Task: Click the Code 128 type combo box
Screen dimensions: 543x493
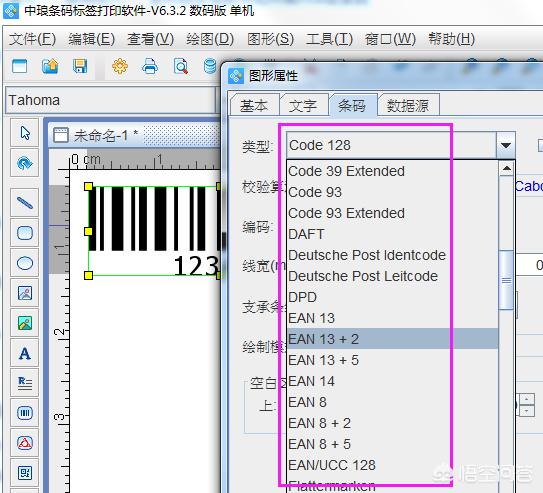Action: [391, 145]
